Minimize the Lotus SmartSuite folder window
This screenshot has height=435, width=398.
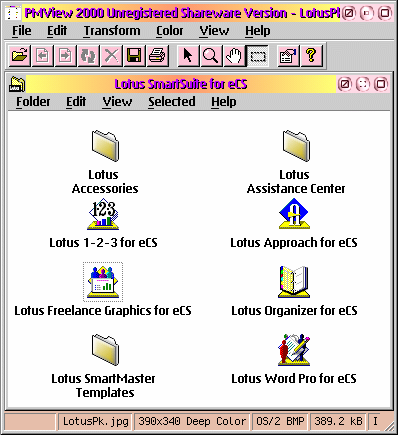click(x=363, y=84)
